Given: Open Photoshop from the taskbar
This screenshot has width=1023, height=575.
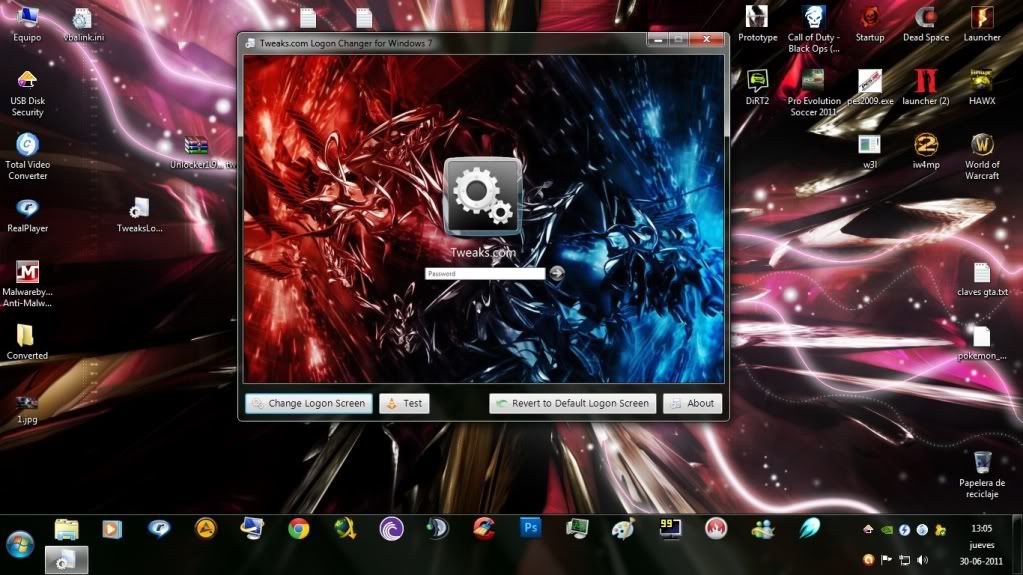Looking at the screenshot, I should [530, 527].
